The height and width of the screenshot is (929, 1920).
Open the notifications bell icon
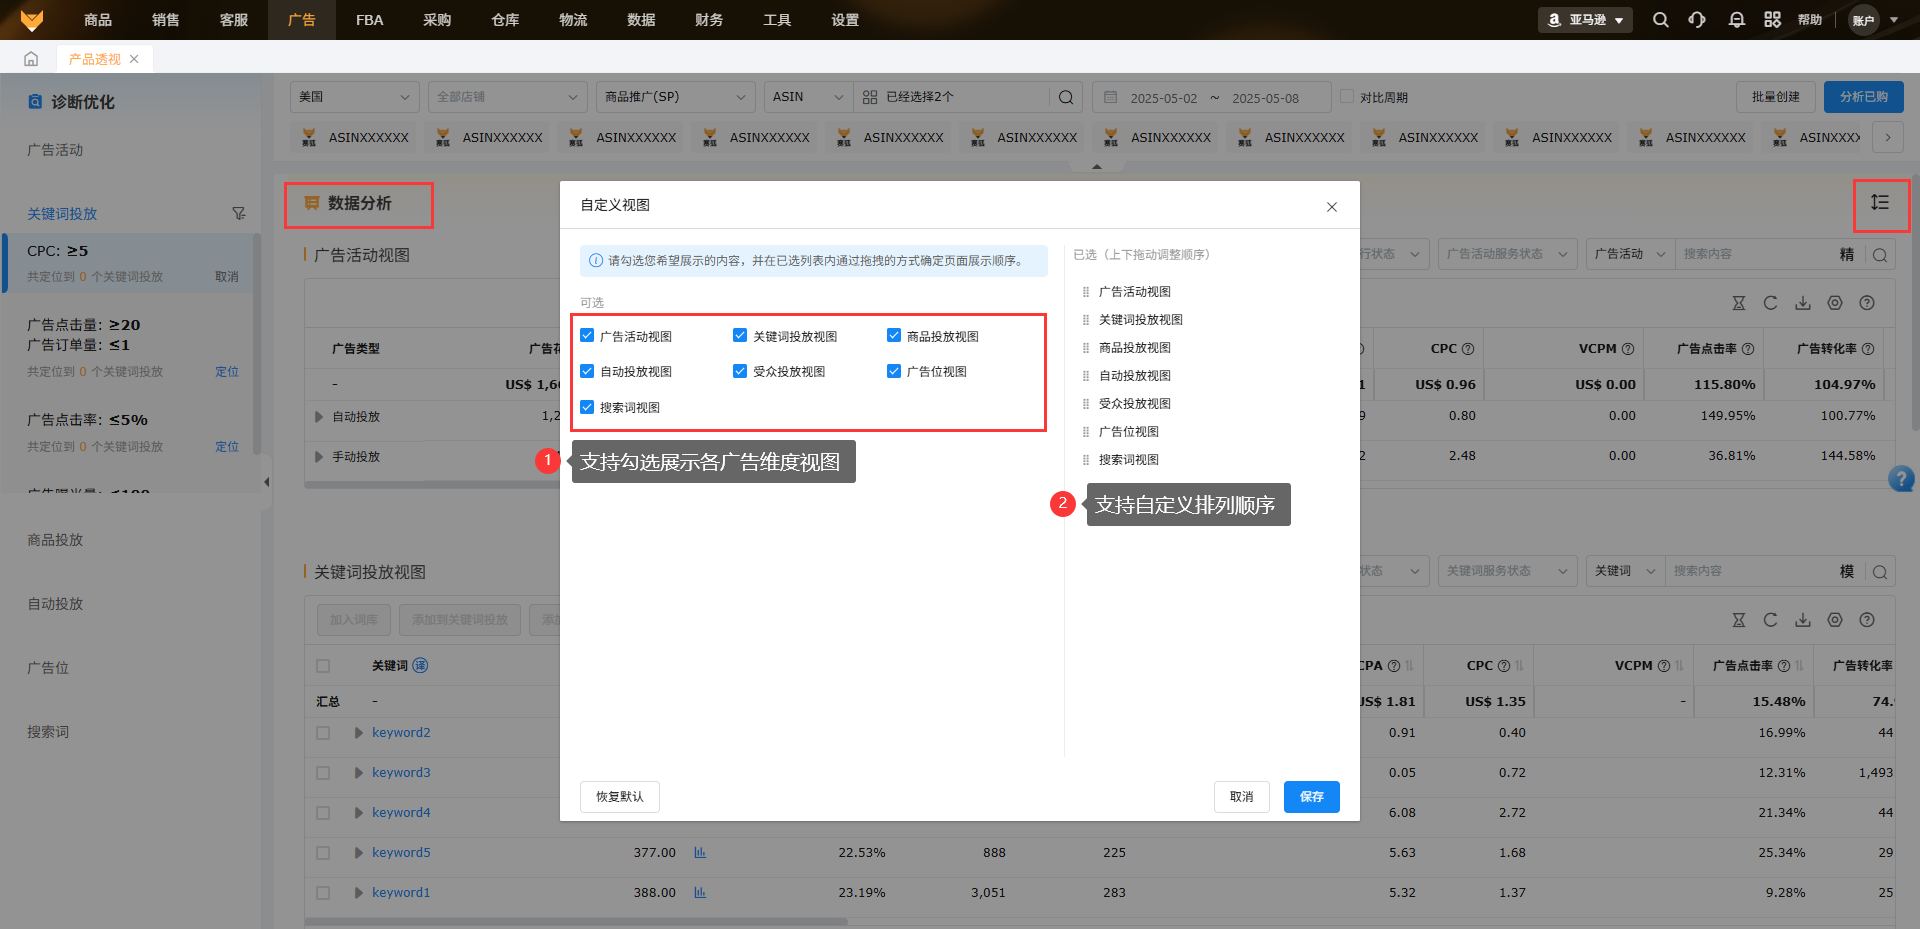coord(1737,20)
